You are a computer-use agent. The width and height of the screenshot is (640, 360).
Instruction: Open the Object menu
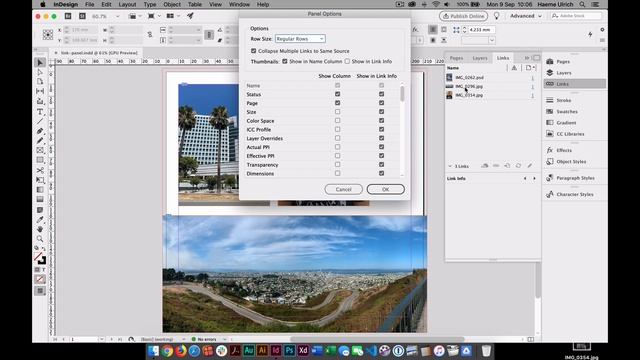(x=172, y=4)
